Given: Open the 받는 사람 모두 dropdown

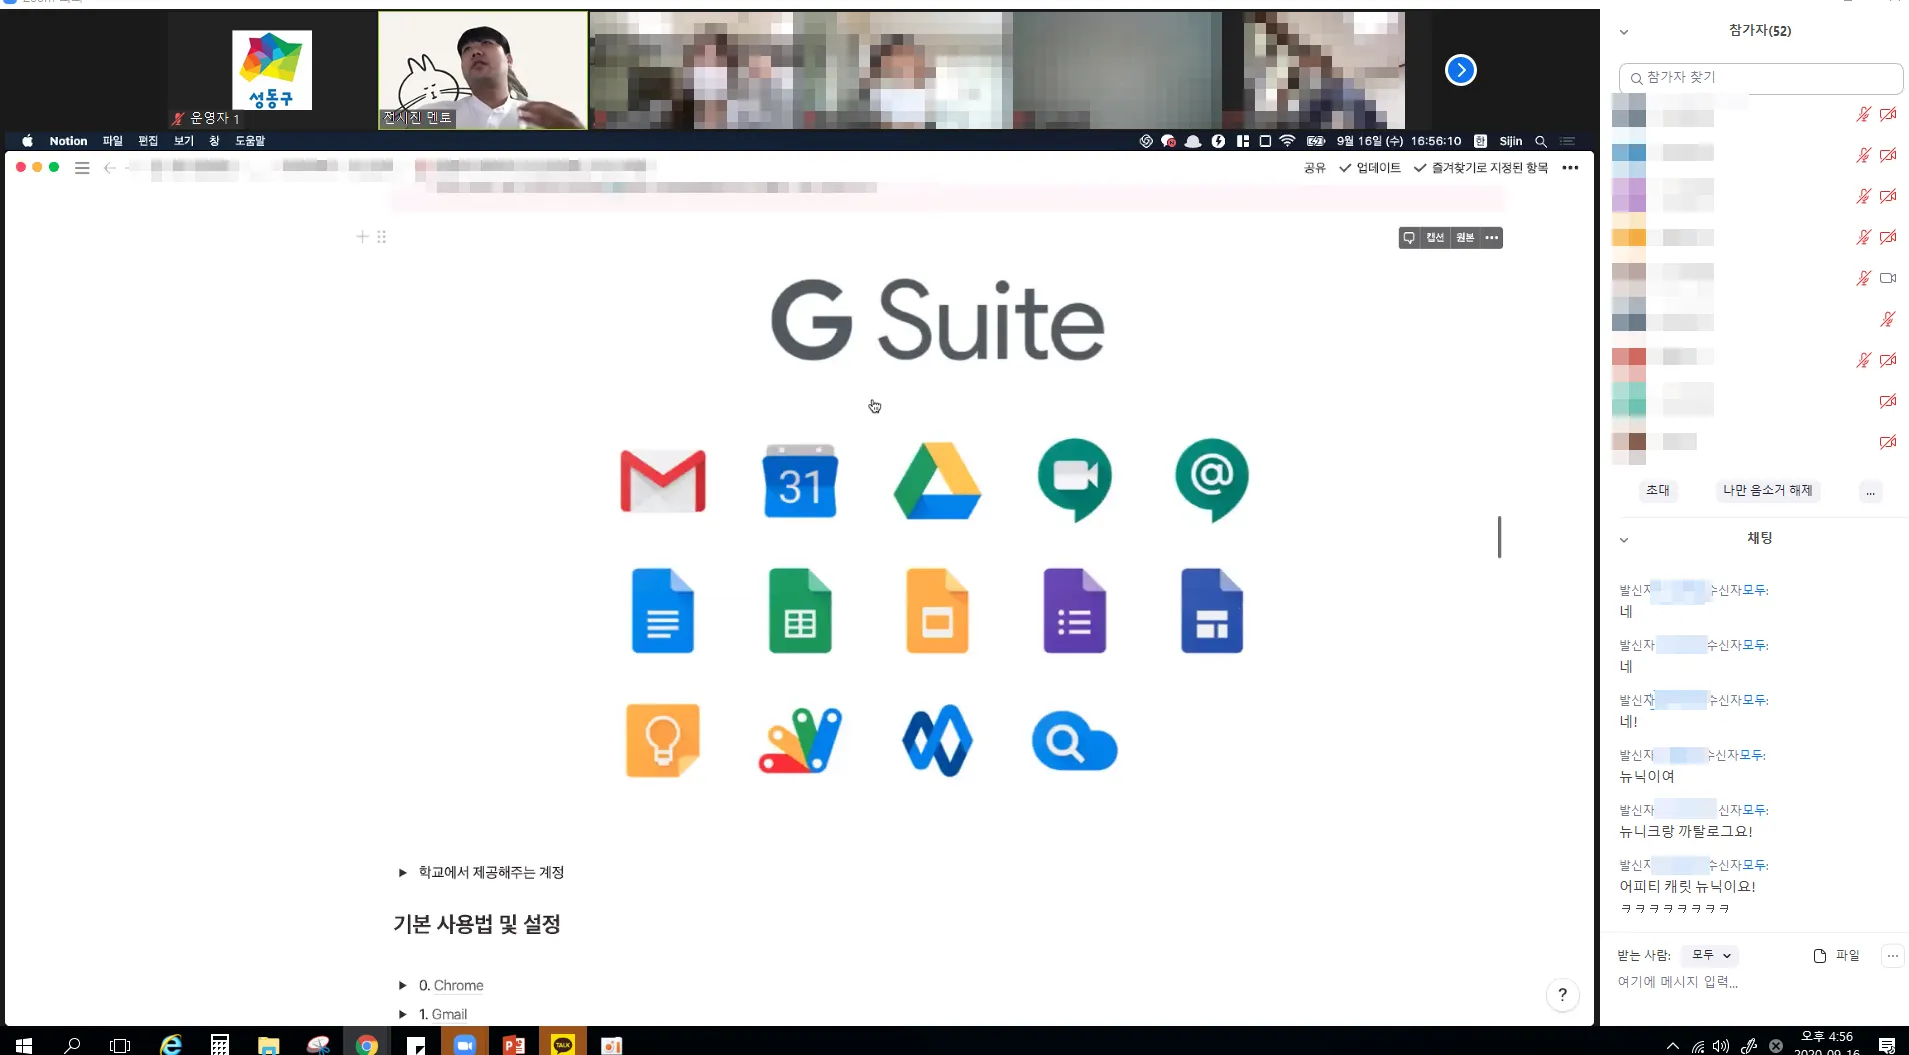Looking at the screenshot, I should (x=1711, y=955).
